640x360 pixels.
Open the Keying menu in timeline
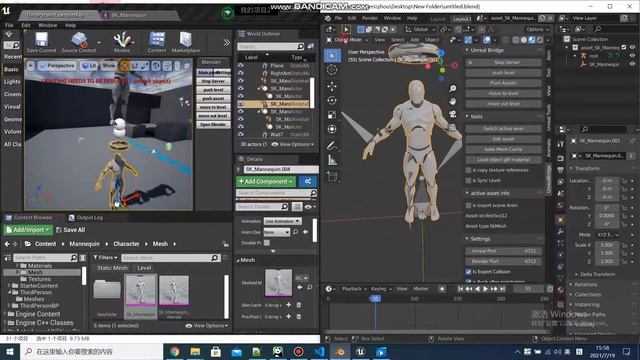(x=380, y=289)
